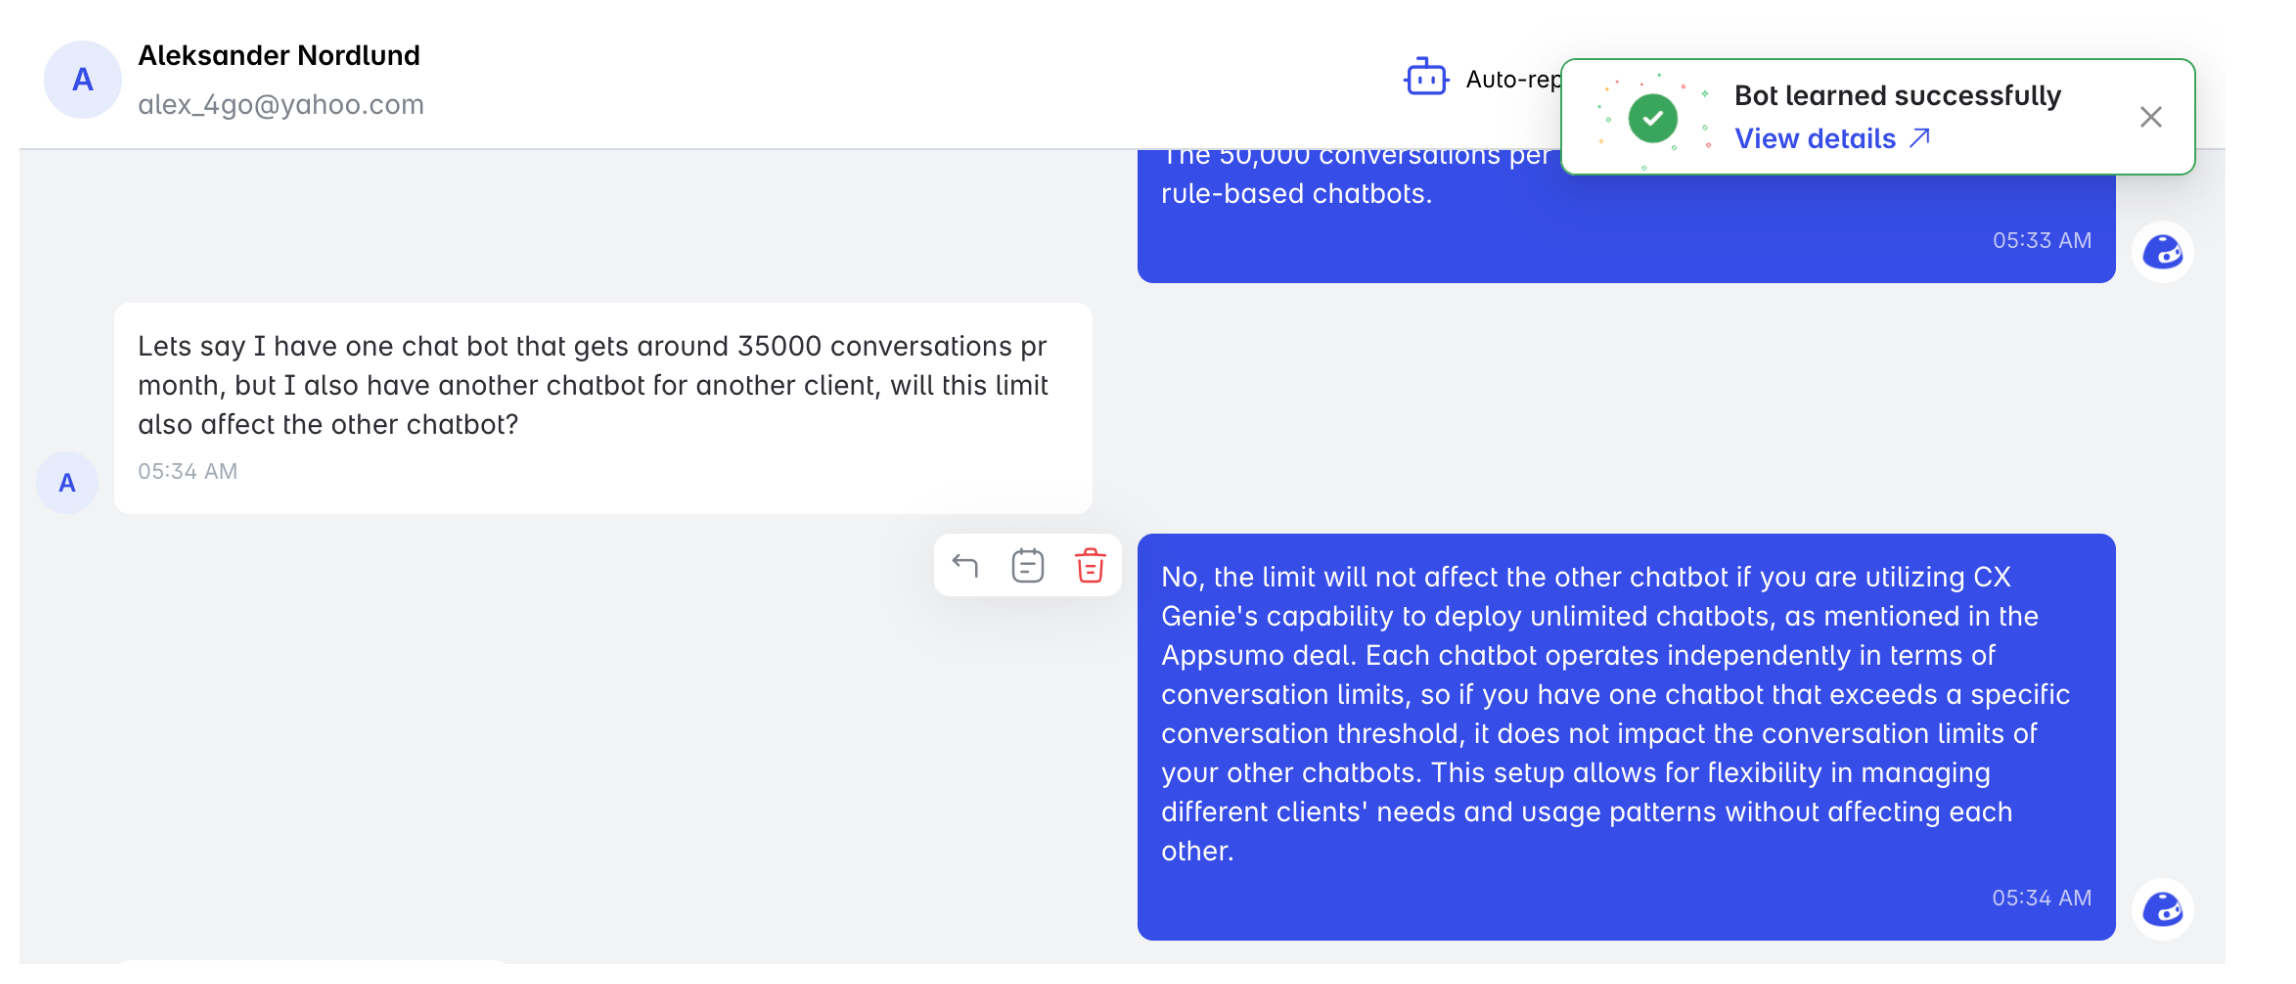Screen dimensions: 2296x984
Task: Select the email alex_4go@yahoo.com
Action: pos(281,105)
